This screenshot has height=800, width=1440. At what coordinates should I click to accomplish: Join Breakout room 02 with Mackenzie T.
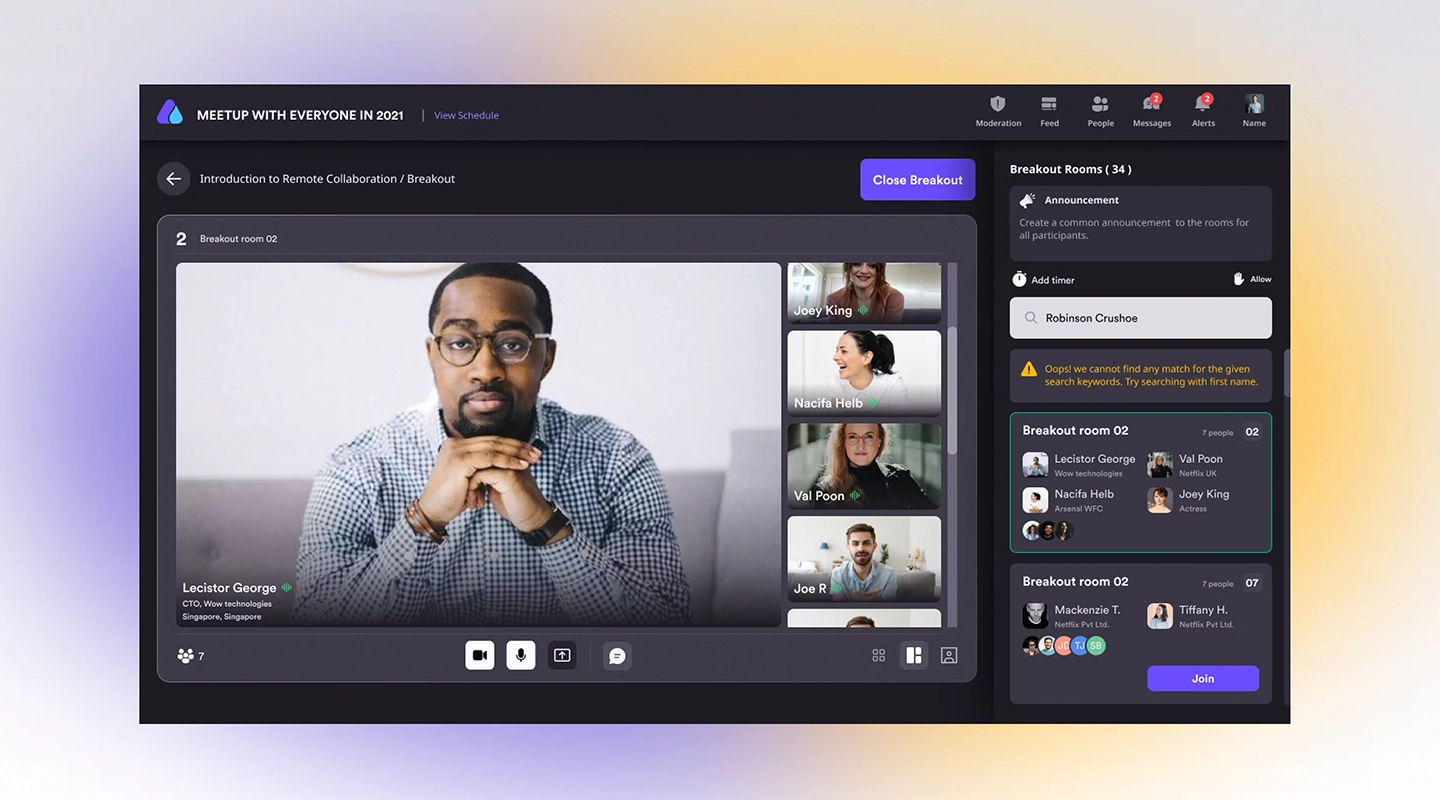click(1203, 678)
